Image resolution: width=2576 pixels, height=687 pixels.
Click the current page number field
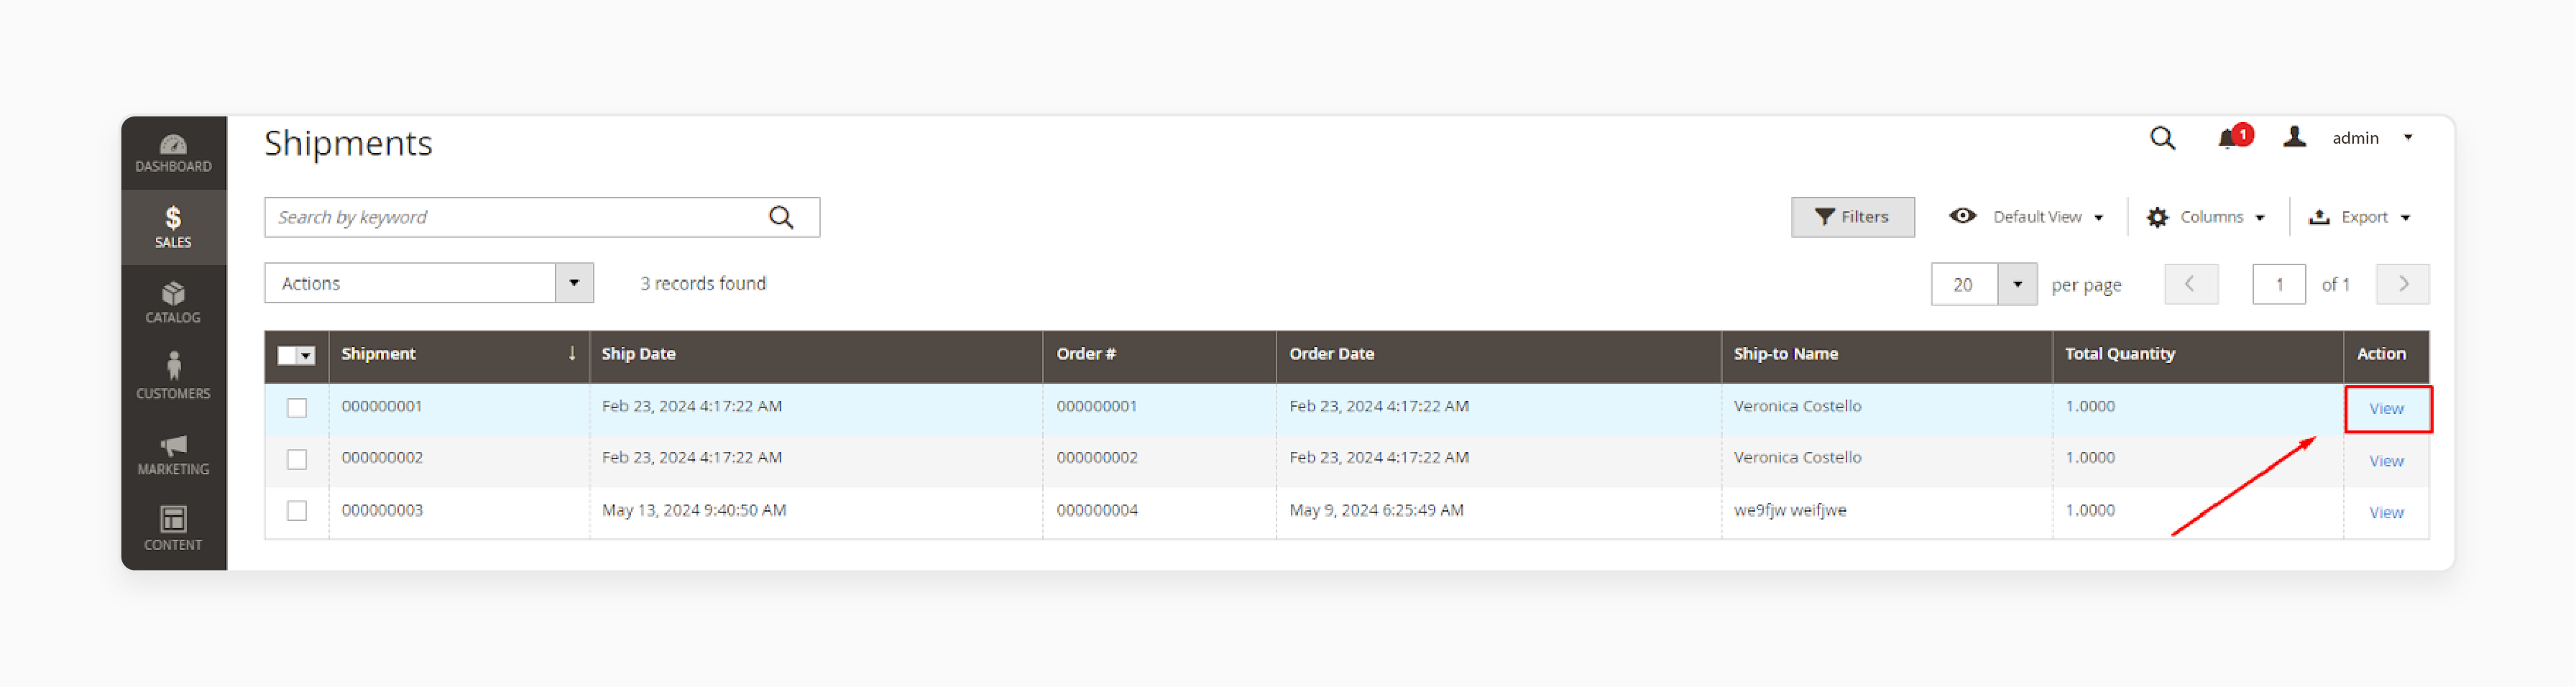pyautogui.click(x=2278, y=285)
